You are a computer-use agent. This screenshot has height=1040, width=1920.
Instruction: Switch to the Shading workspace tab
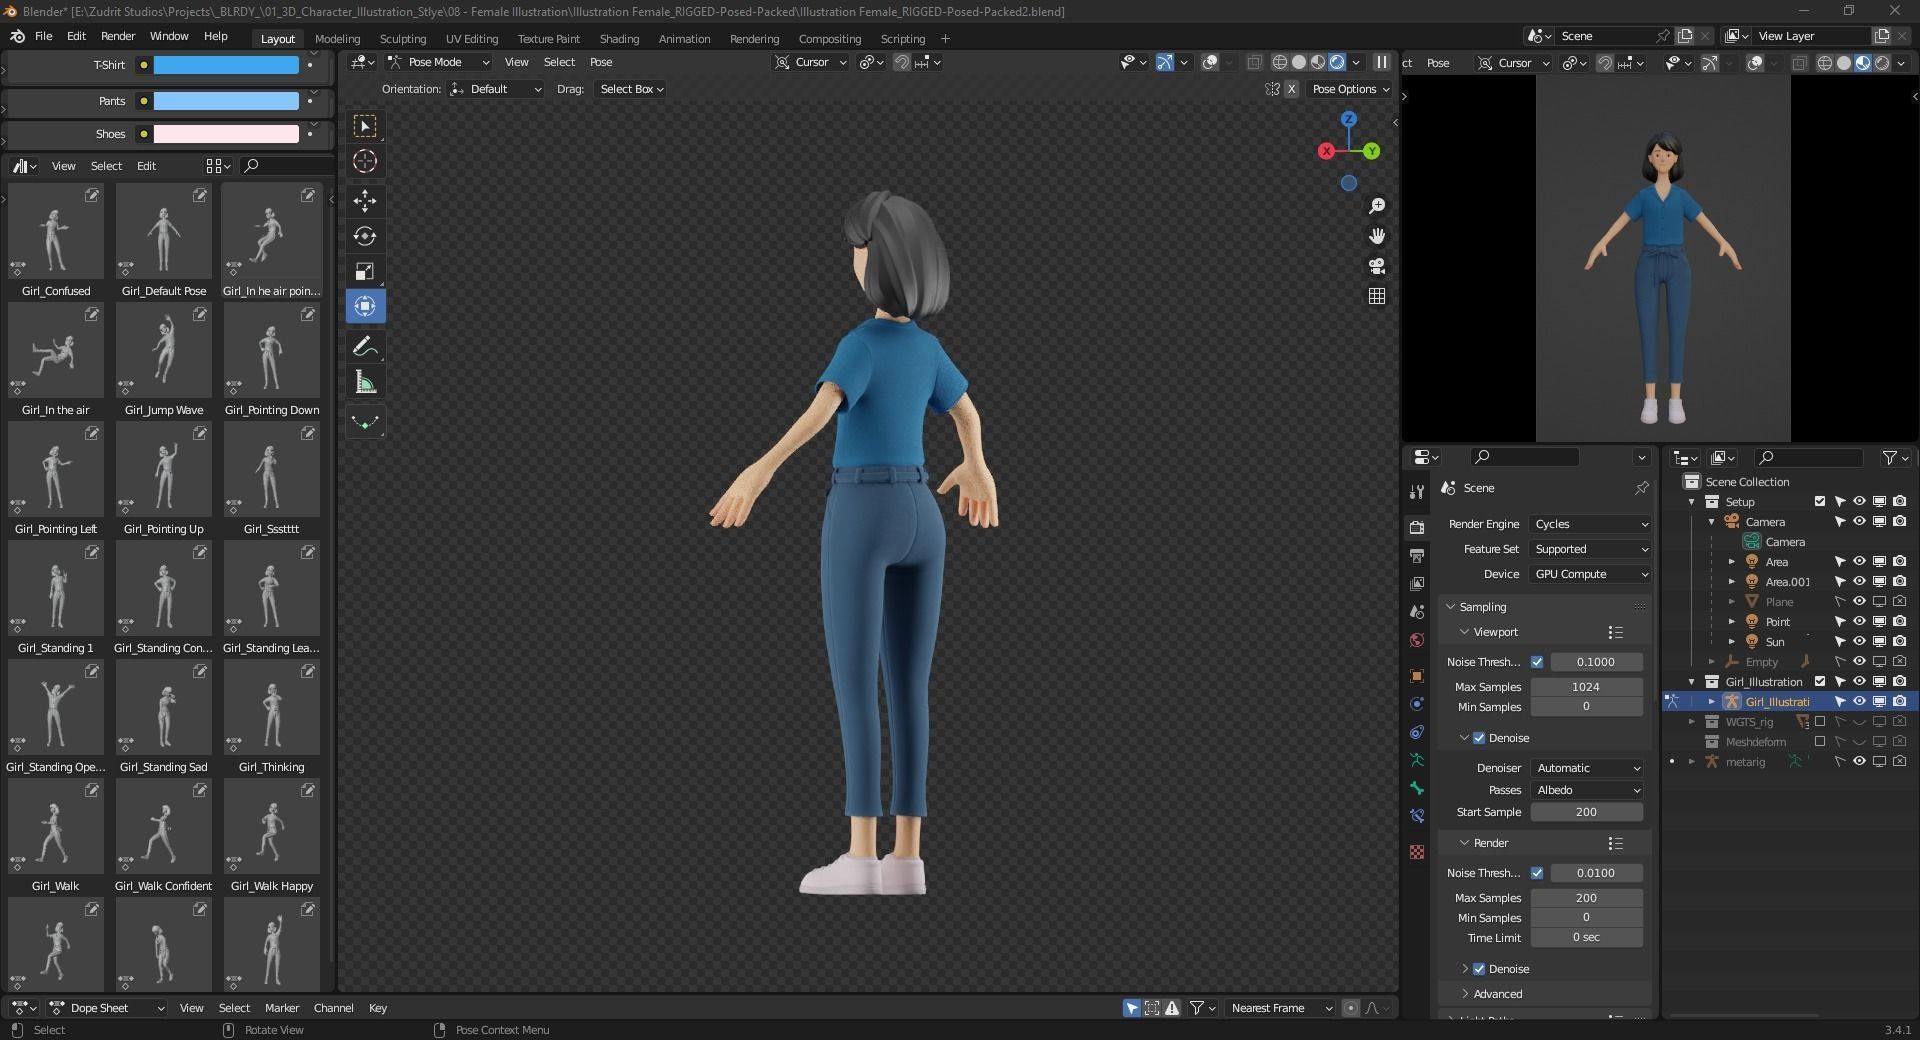point(619,38)
